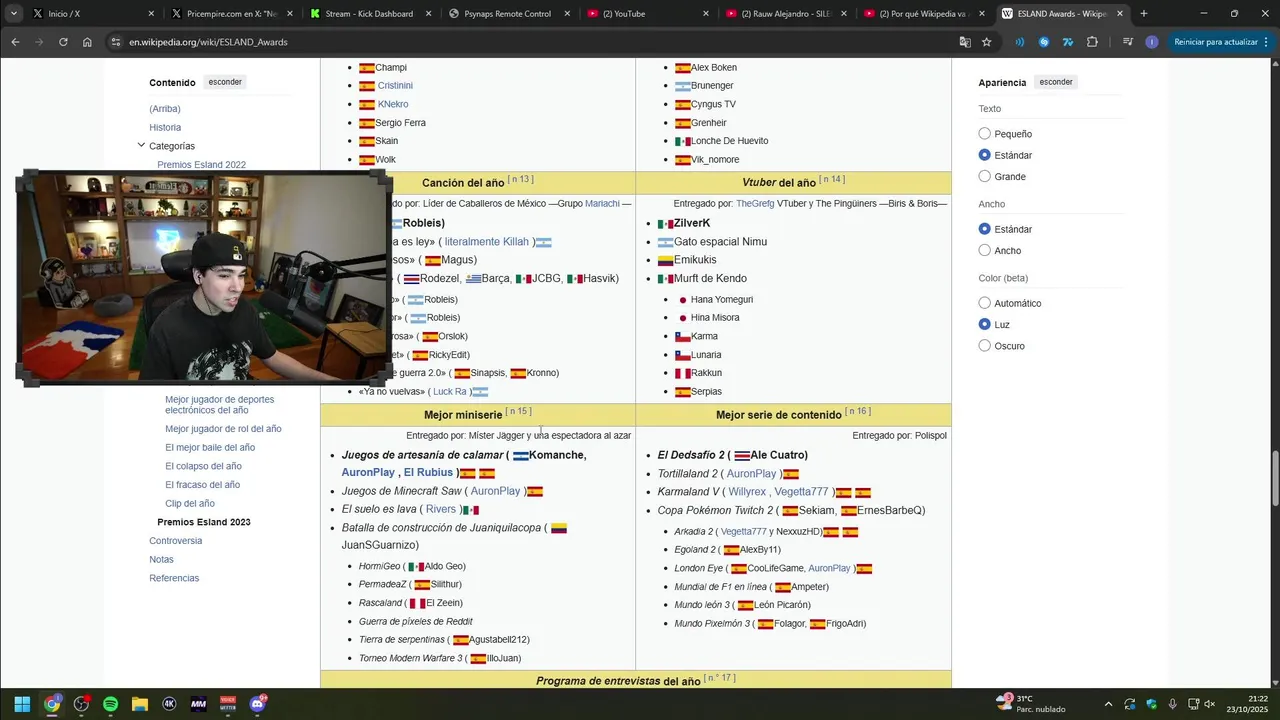
Task: Open Windows Start menu
Action: (22, 704)
